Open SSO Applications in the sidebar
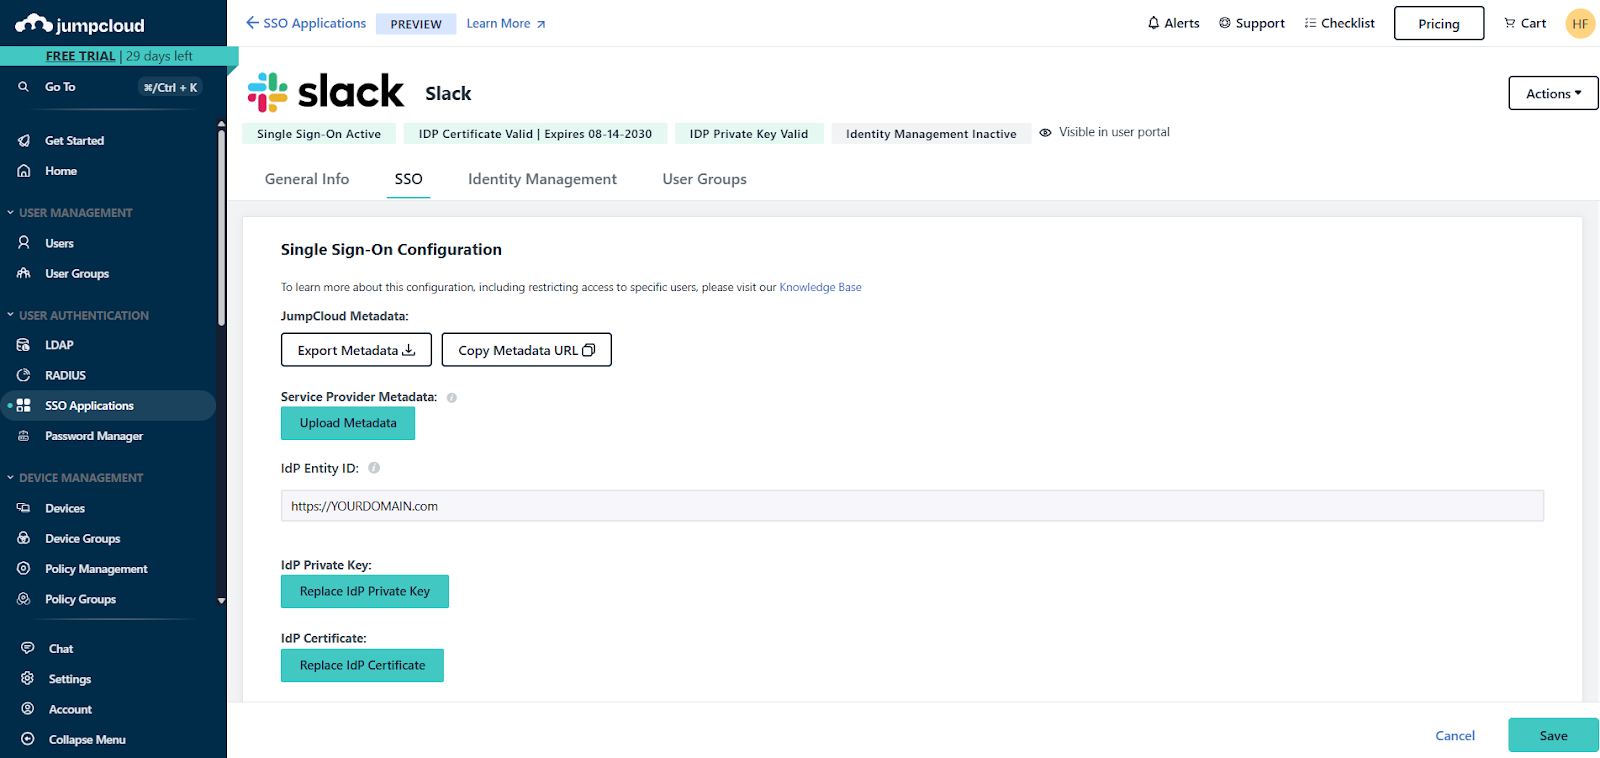Image resolution: width=1600 pixels, height=758 pixels. 108,405
